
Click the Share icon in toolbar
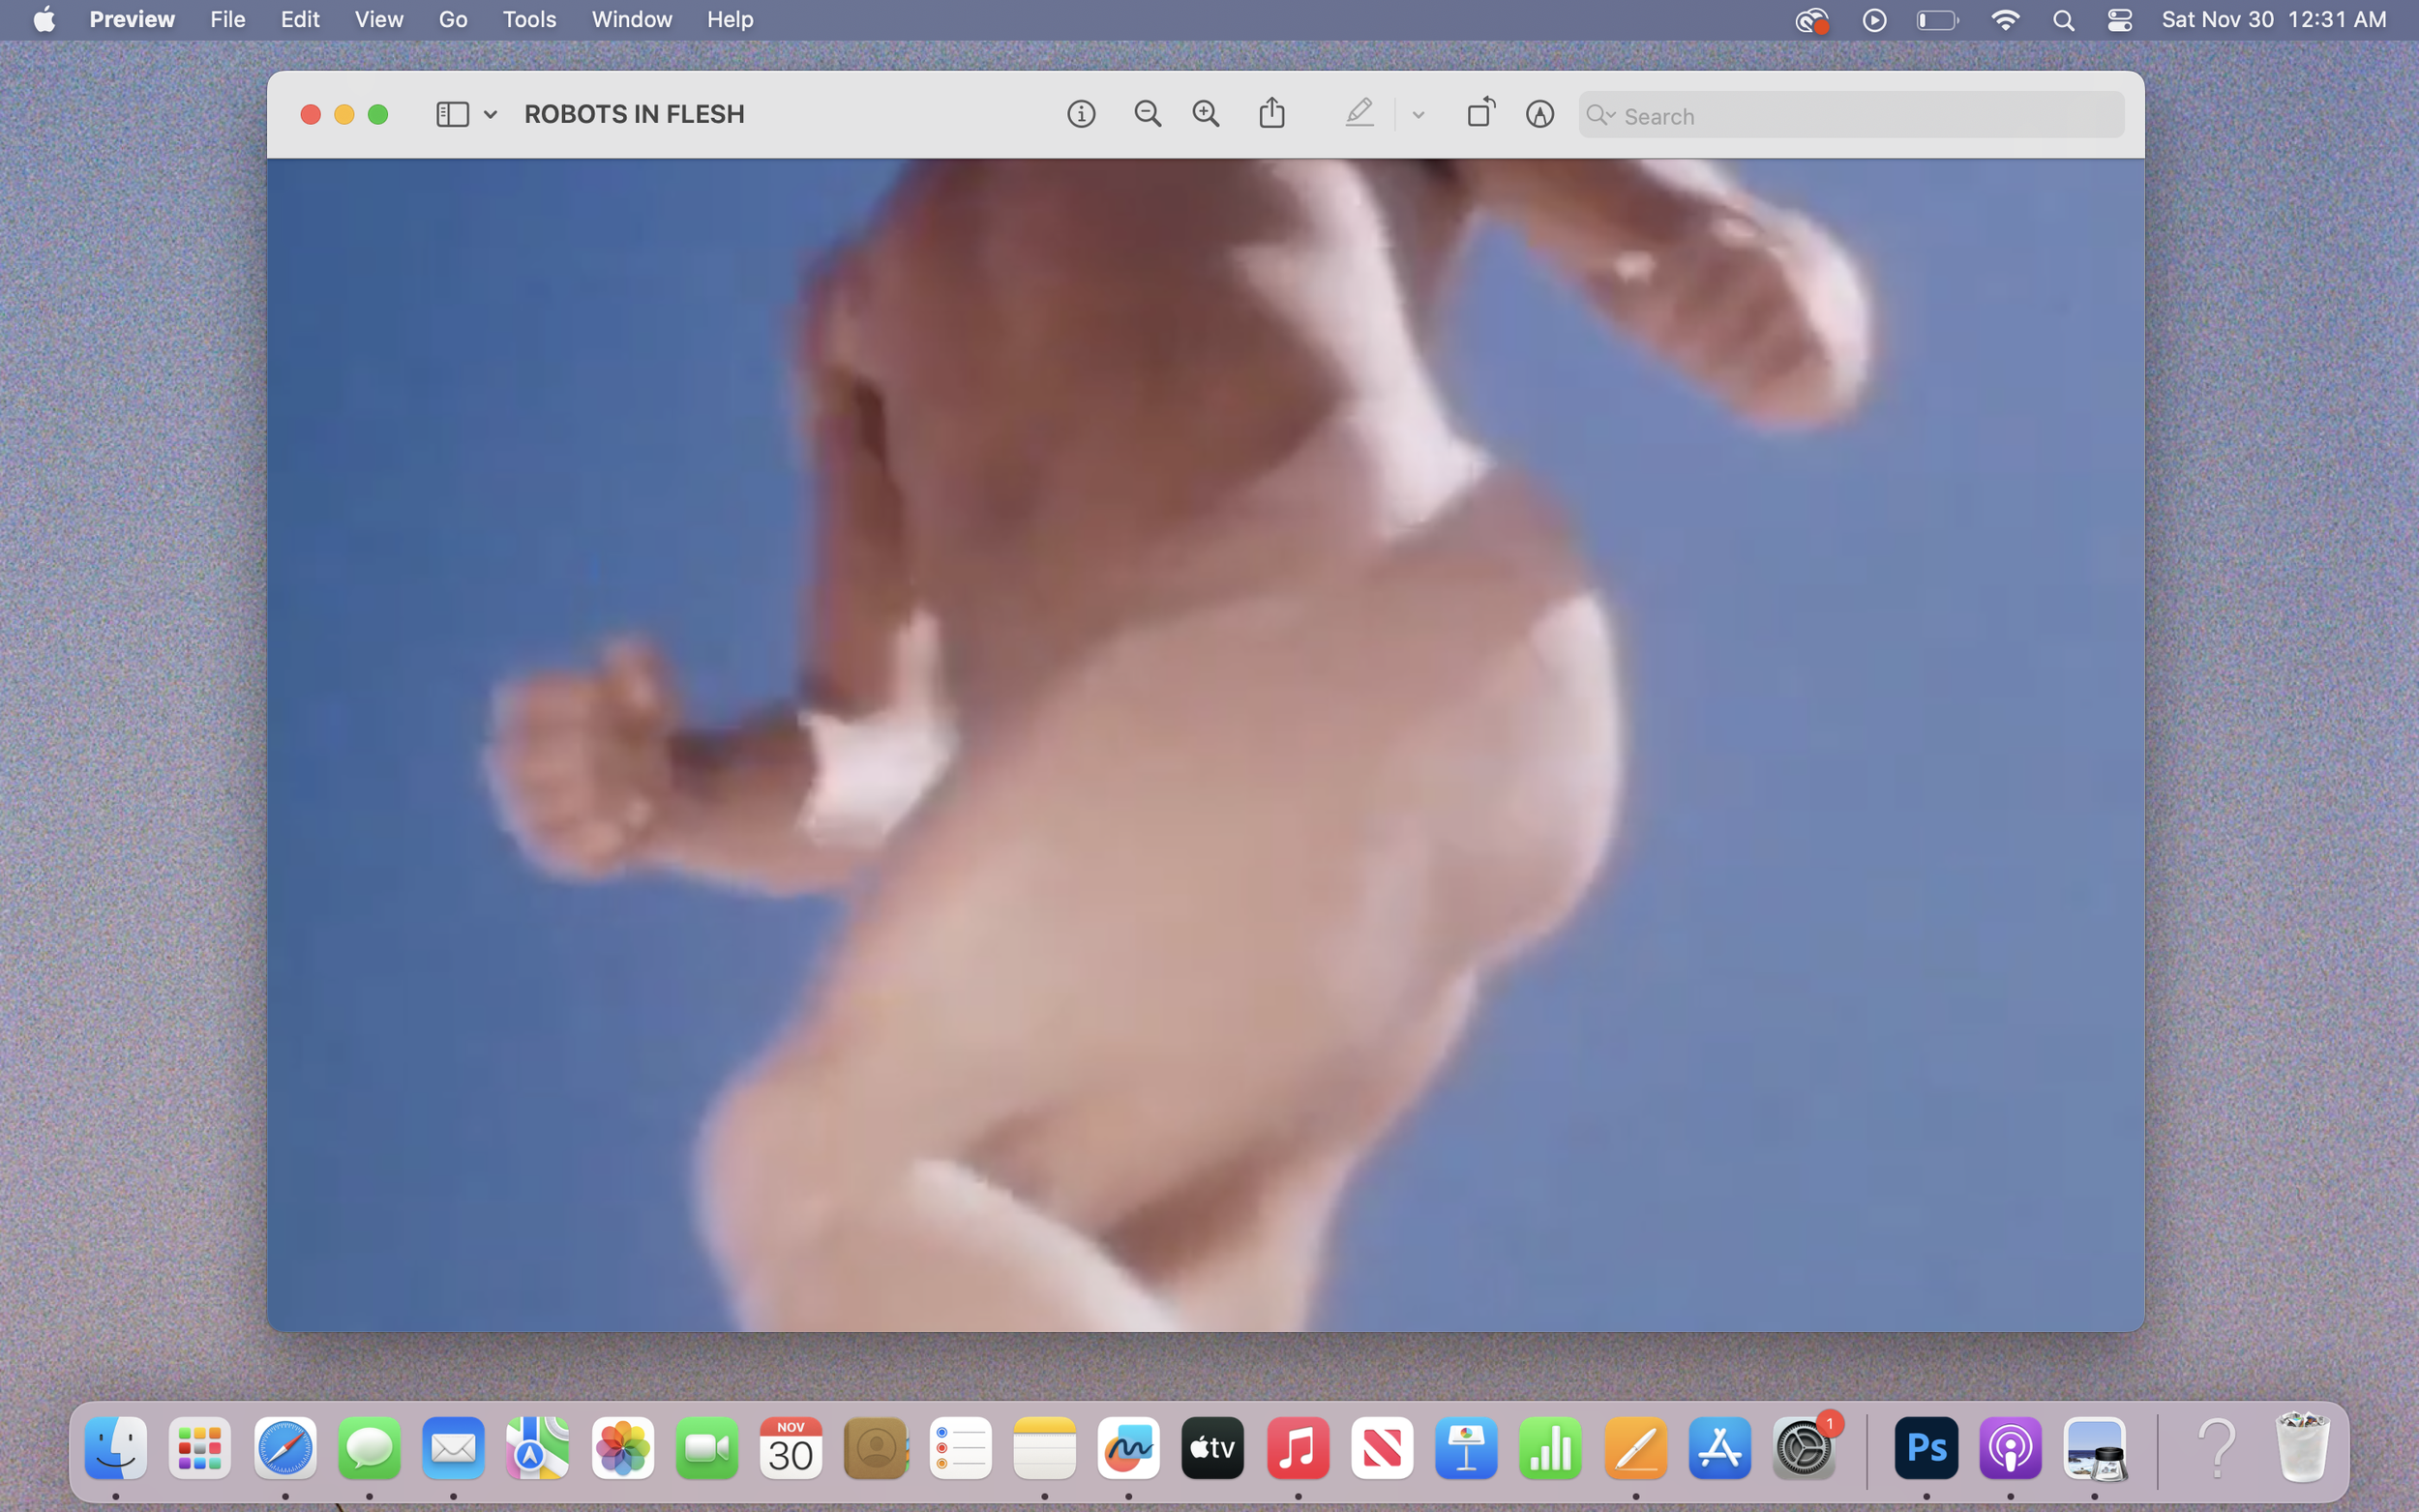tap(1272, 113)
